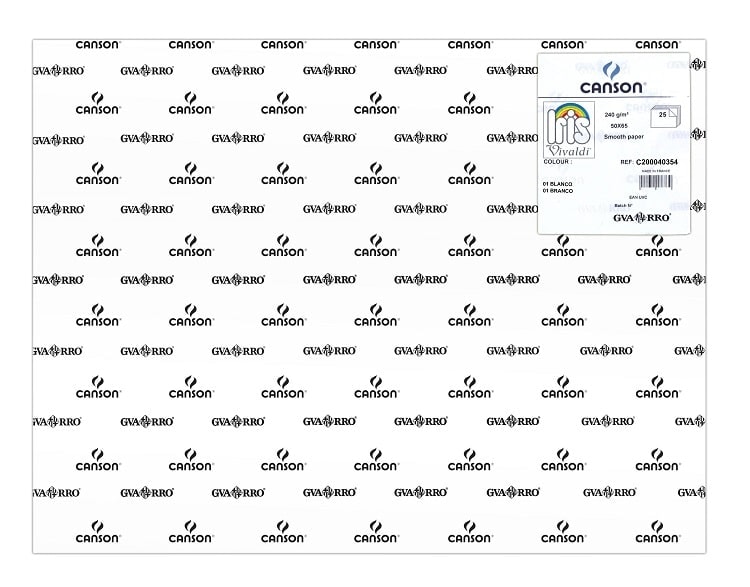The height and width of the screenshot is (587, 750).
Task: Click the 'EAN UPC' text below the barcode
Action: coord(638,197)
